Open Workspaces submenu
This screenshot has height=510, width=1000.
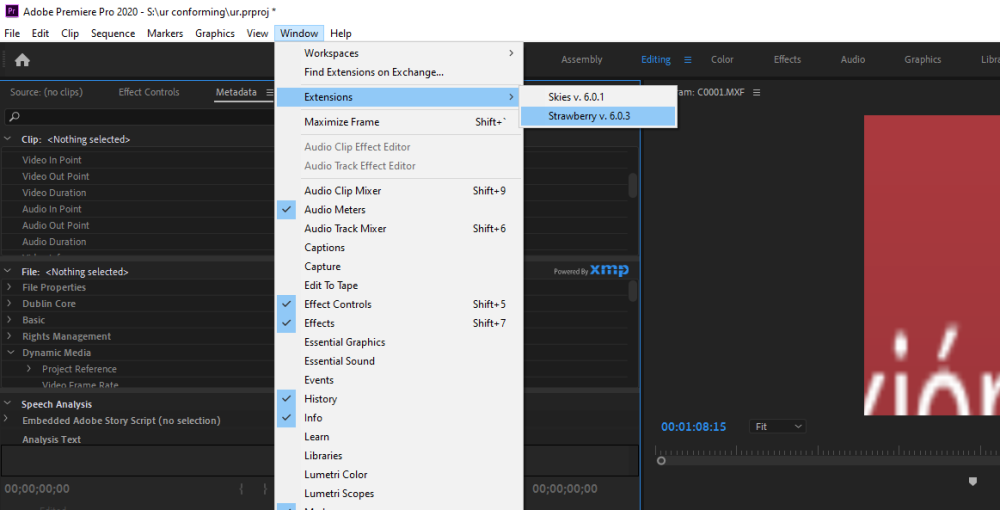[399, 54]
